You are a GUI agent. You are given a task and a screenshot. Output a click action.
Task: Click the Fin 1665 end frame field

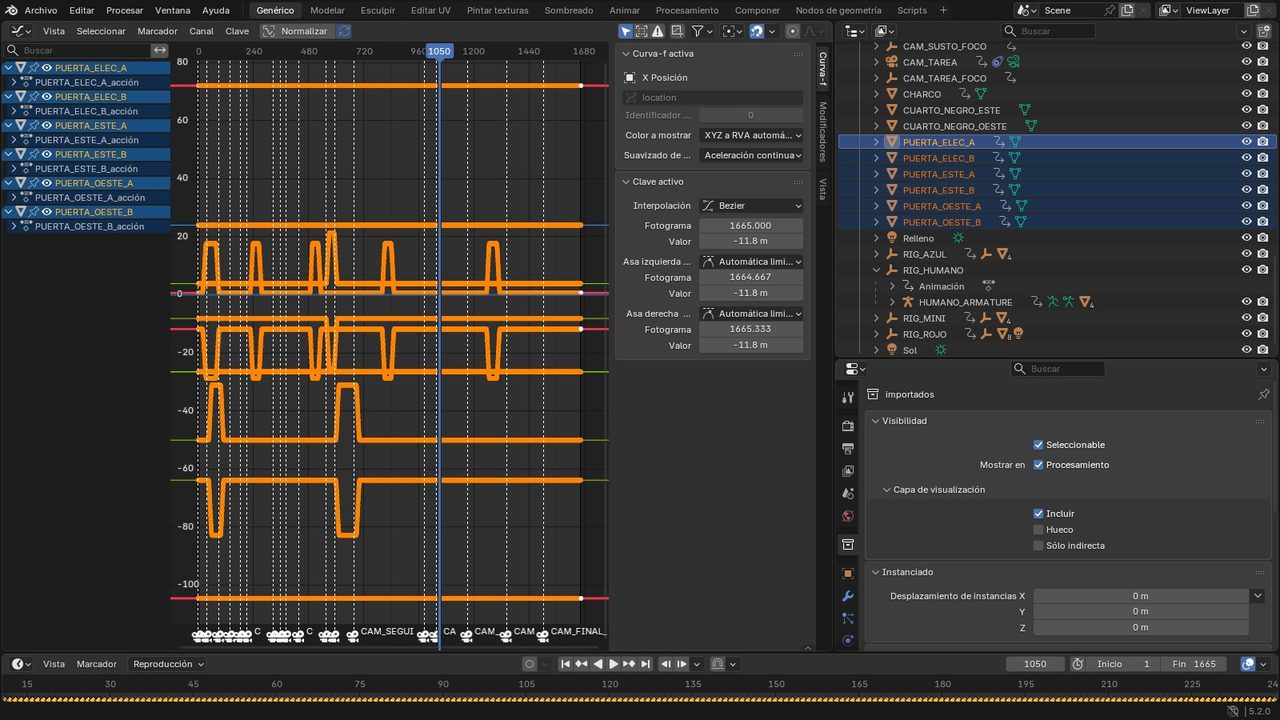[1193, 664]
